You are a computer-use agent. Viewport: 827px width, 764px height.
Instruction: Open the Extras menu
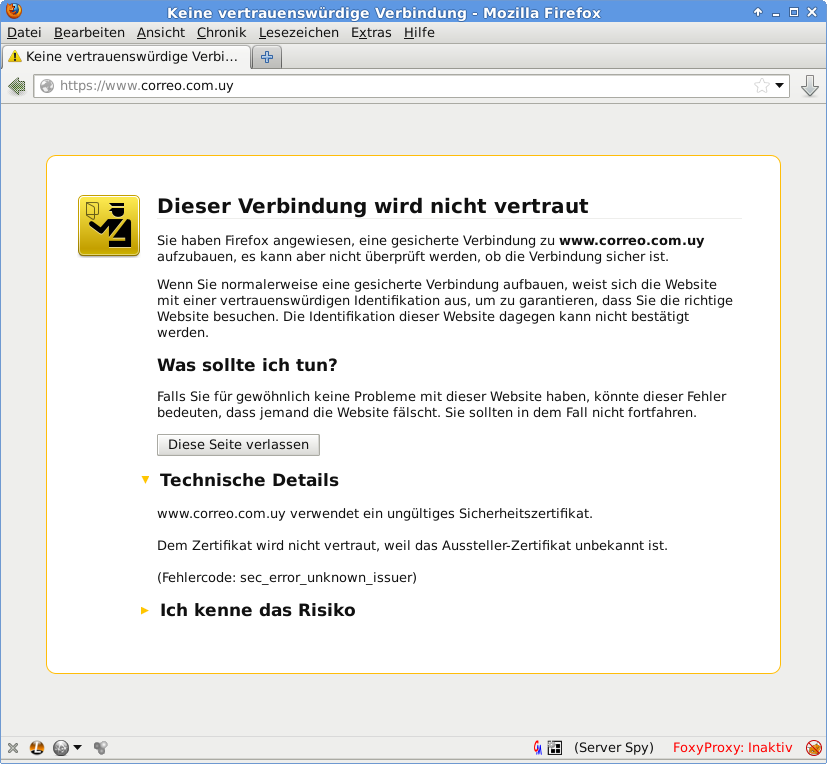point(371,33)
